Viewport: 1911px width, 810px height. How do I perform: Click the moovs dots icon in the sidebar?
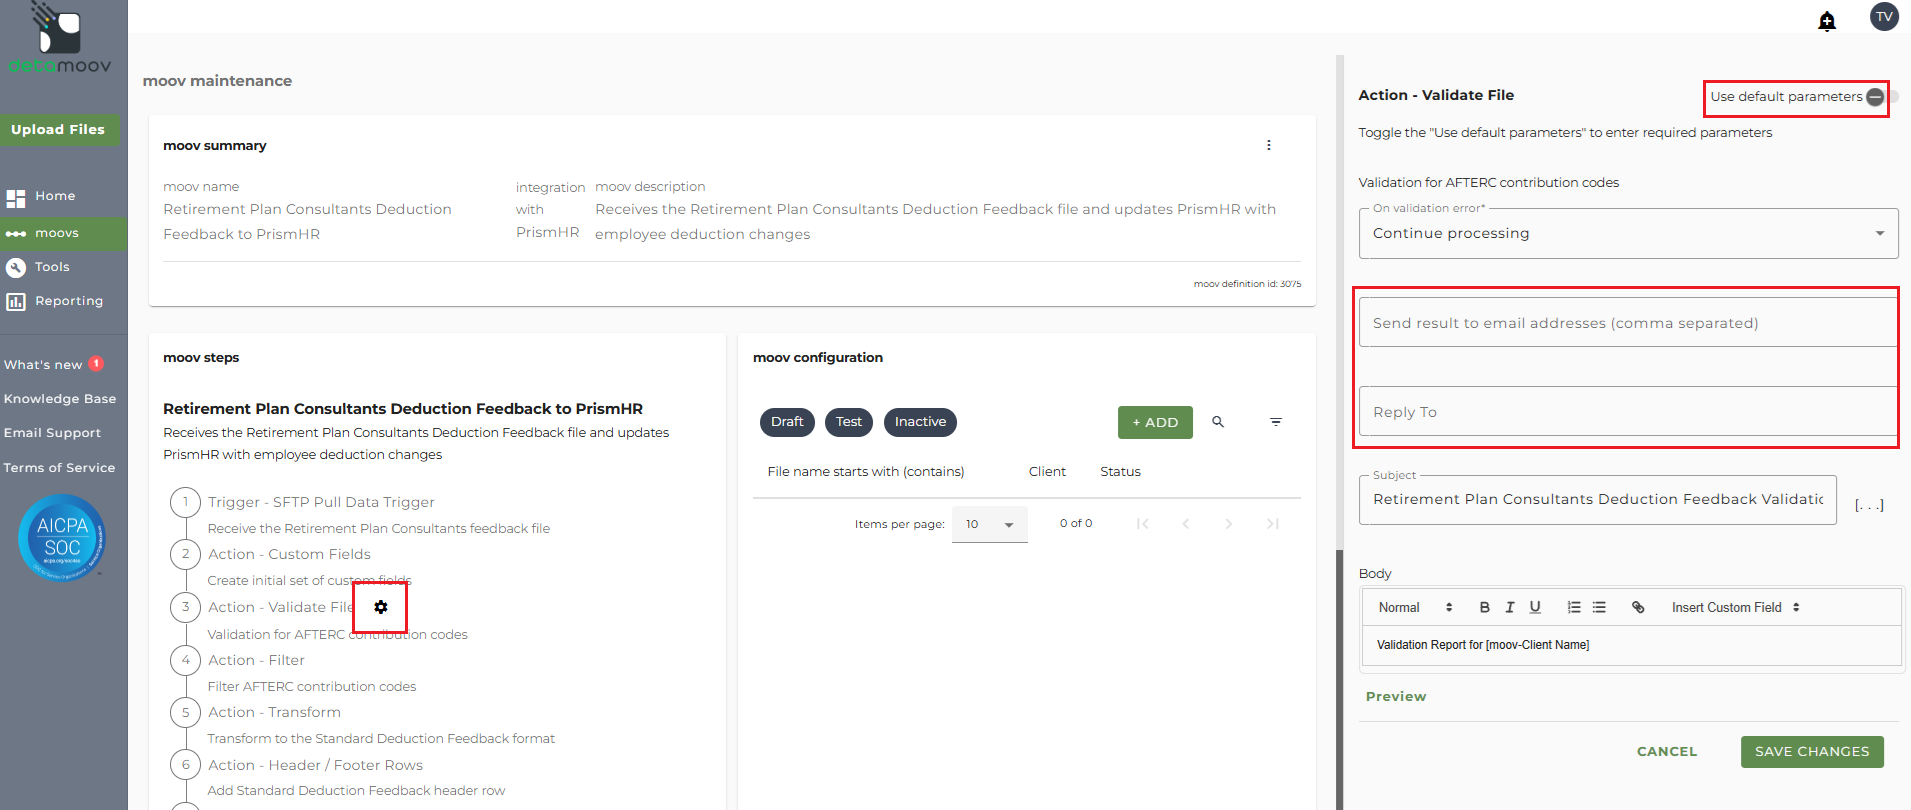pos(16,234)
